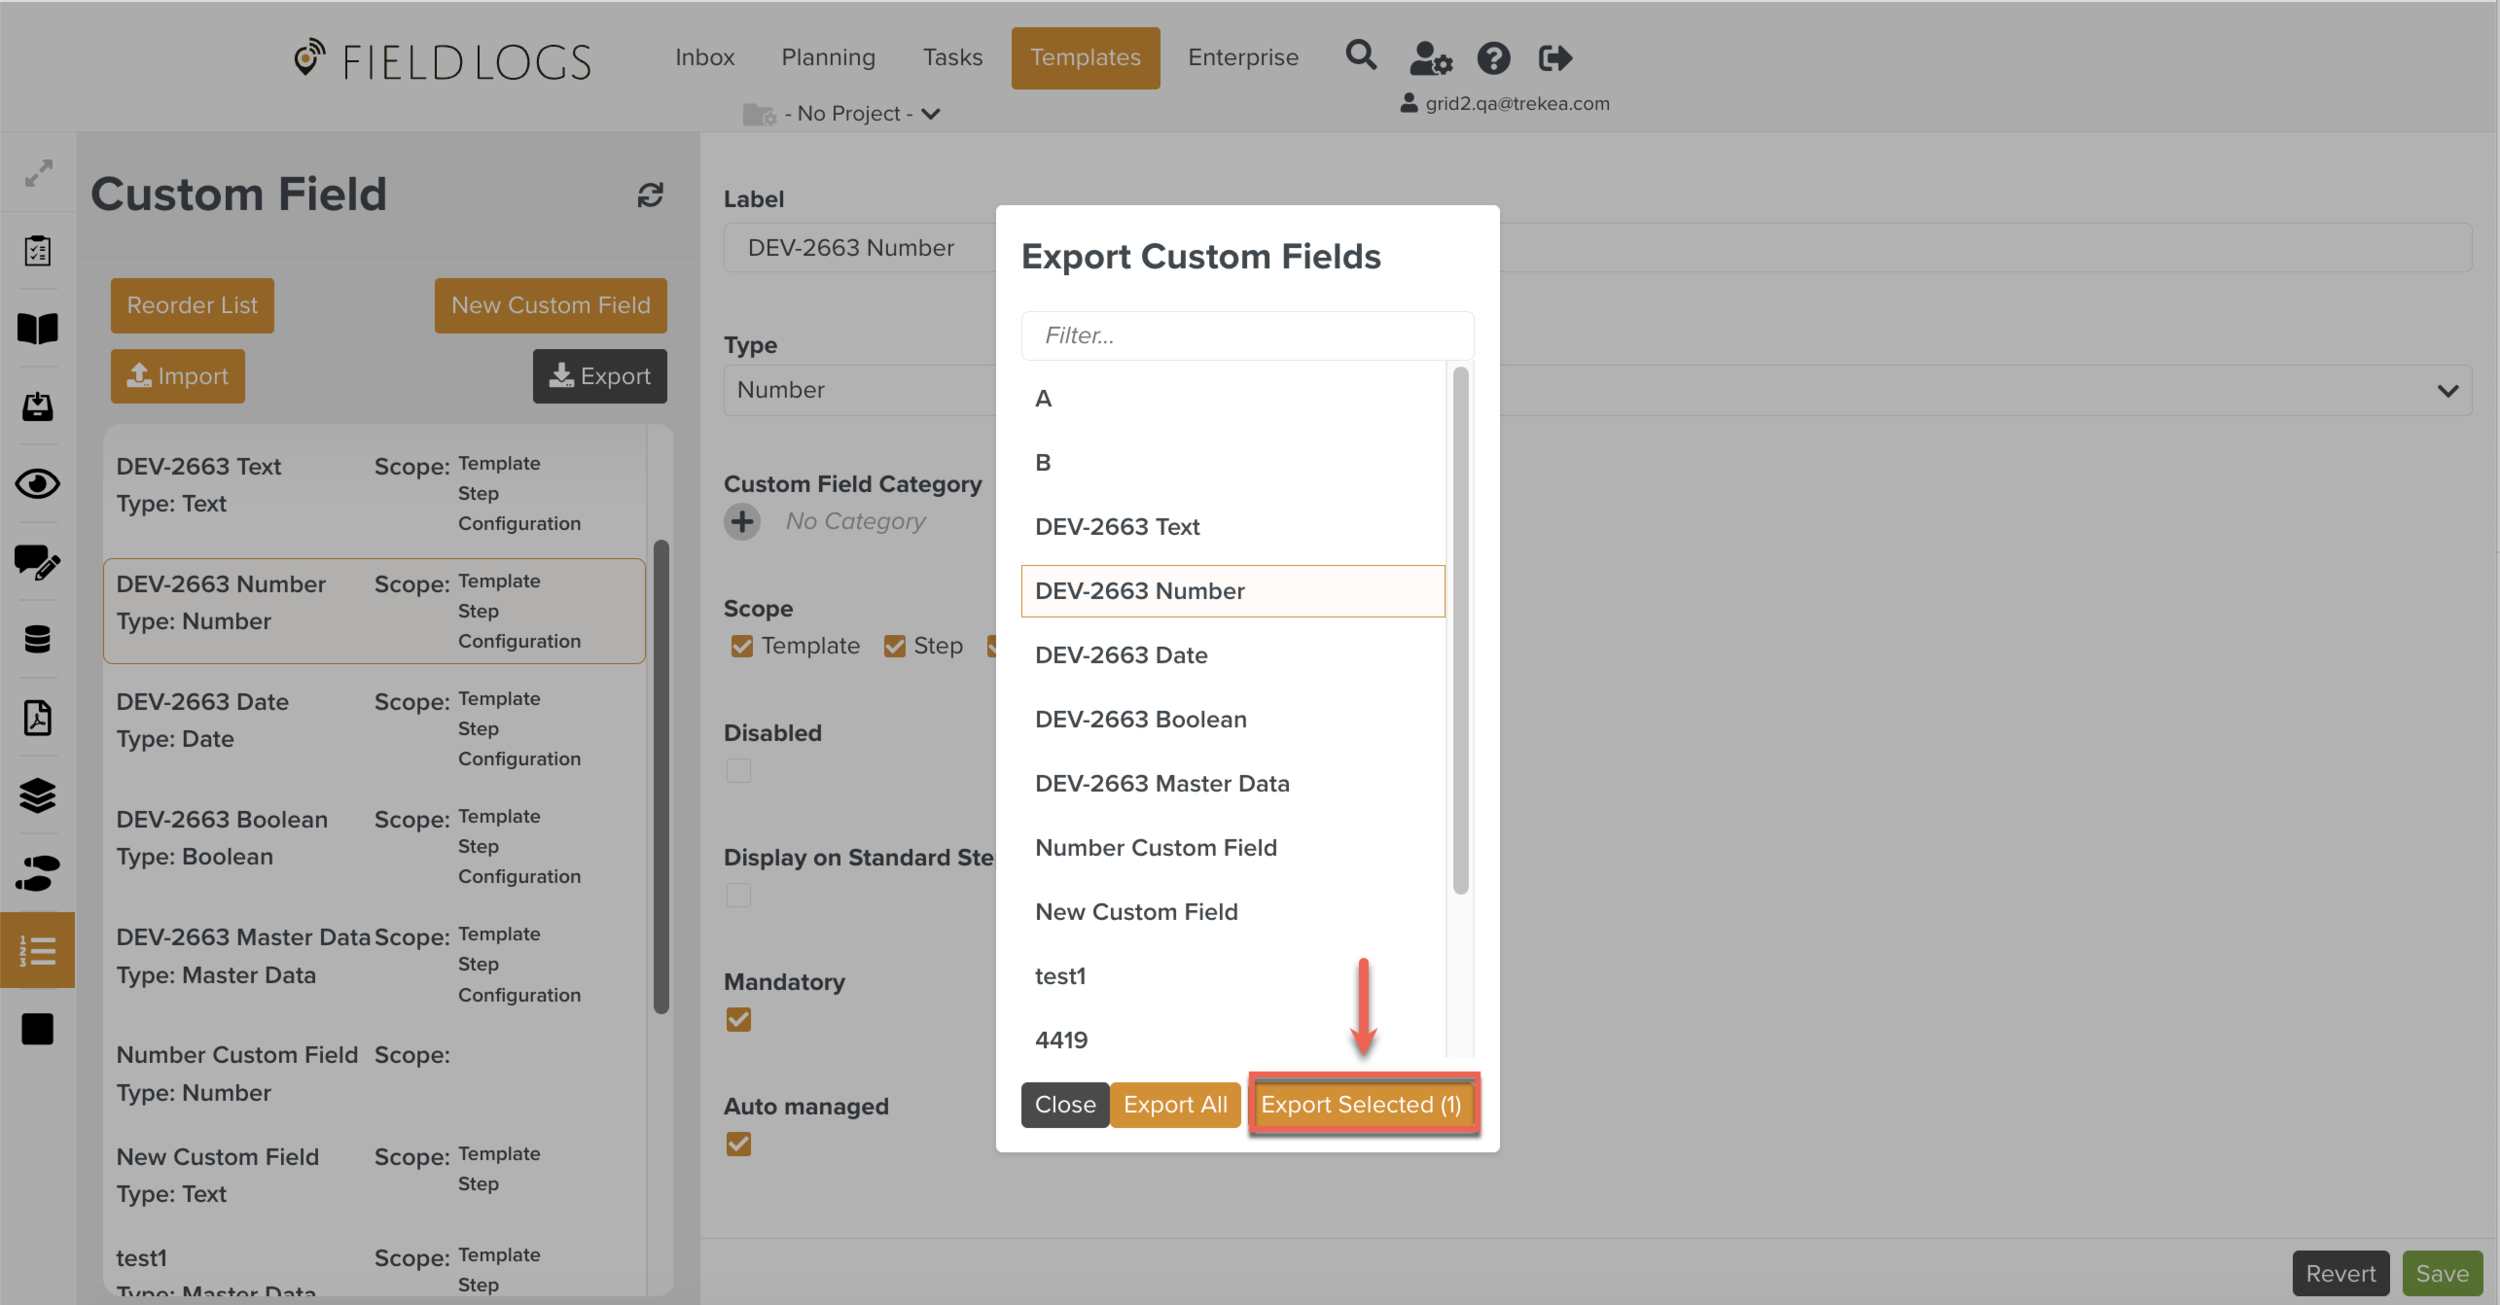Click the help question mark icon

click(x=1493, y=59)
